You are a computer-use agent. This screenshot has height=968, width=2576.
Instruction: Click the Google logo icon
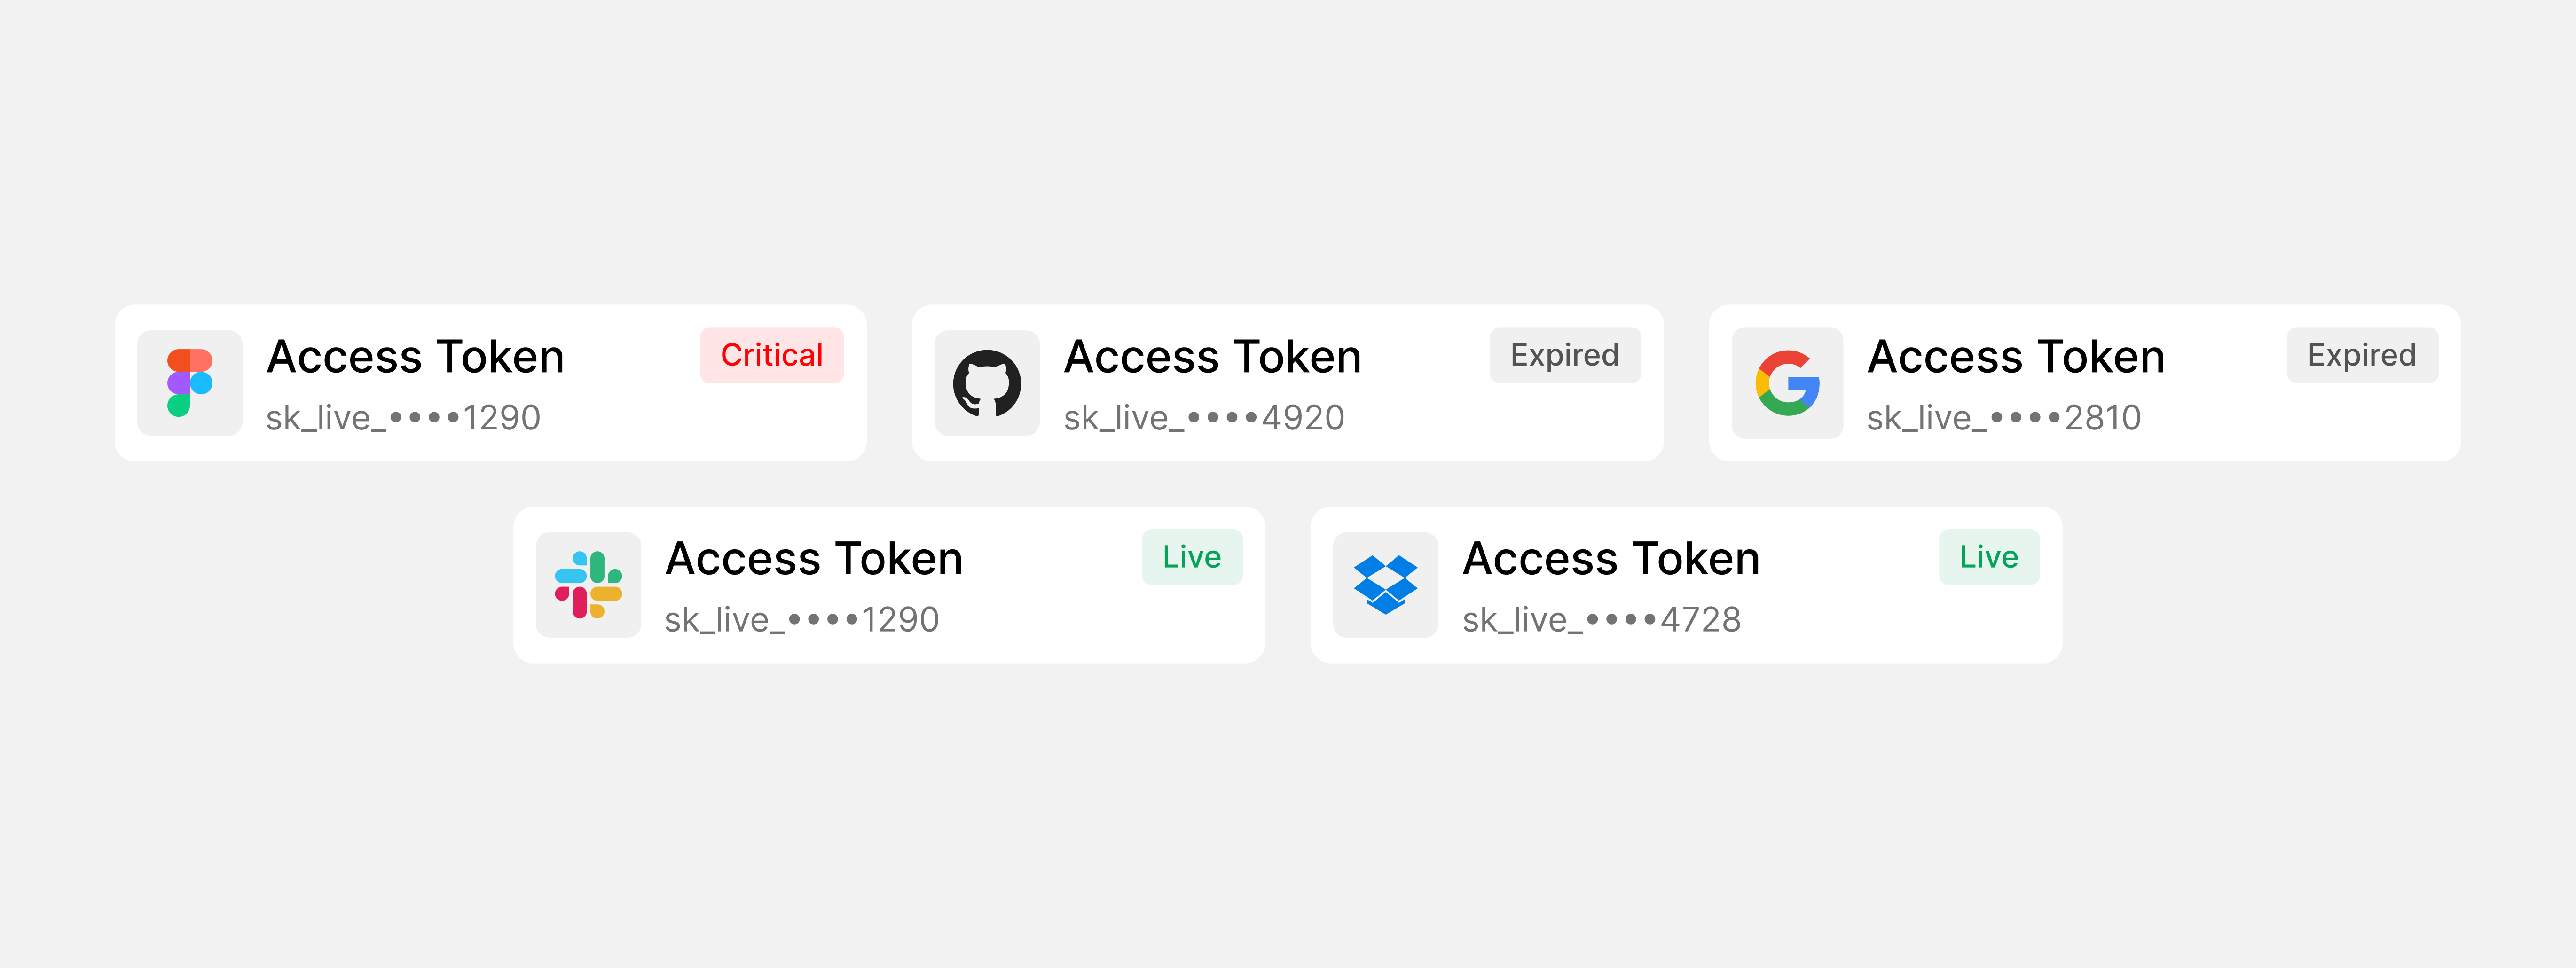1787,383
